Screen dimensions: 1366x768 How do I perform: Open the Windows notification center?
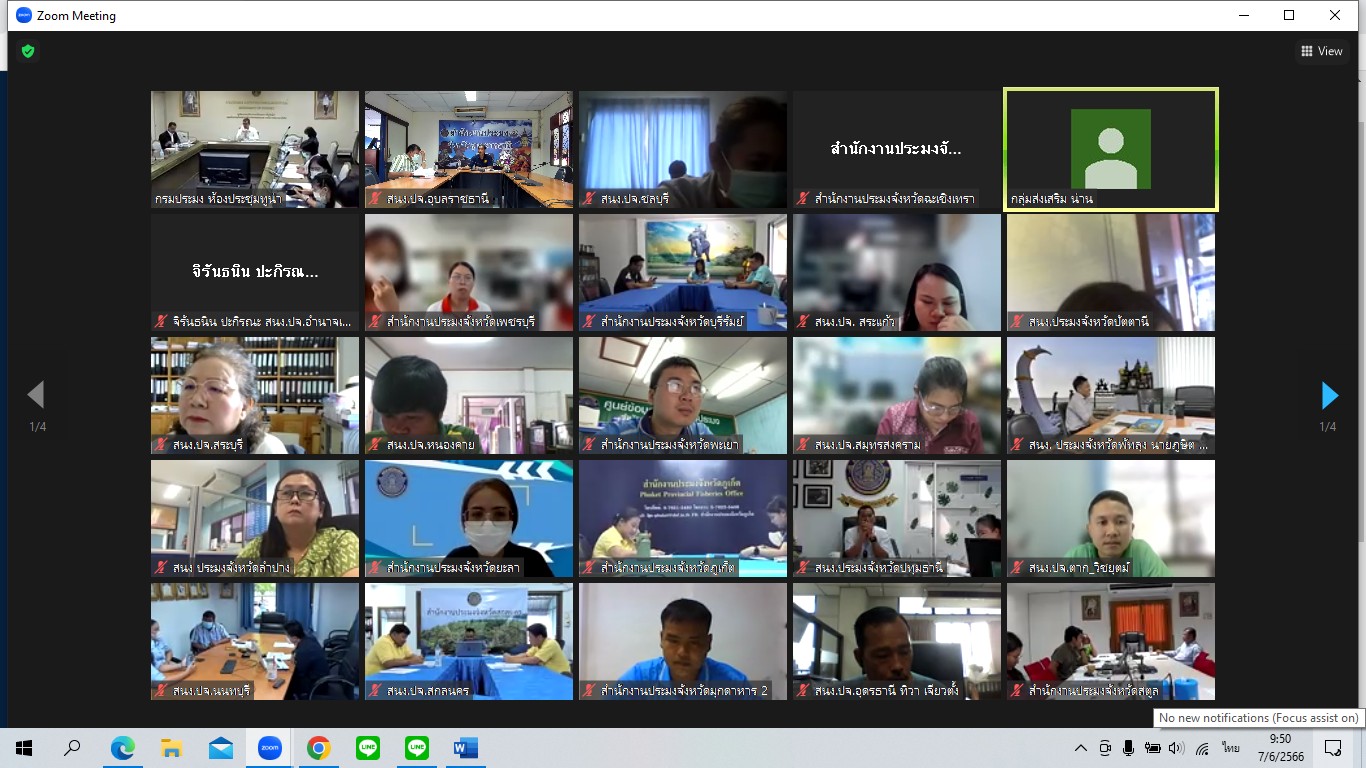click(1333, 748)
